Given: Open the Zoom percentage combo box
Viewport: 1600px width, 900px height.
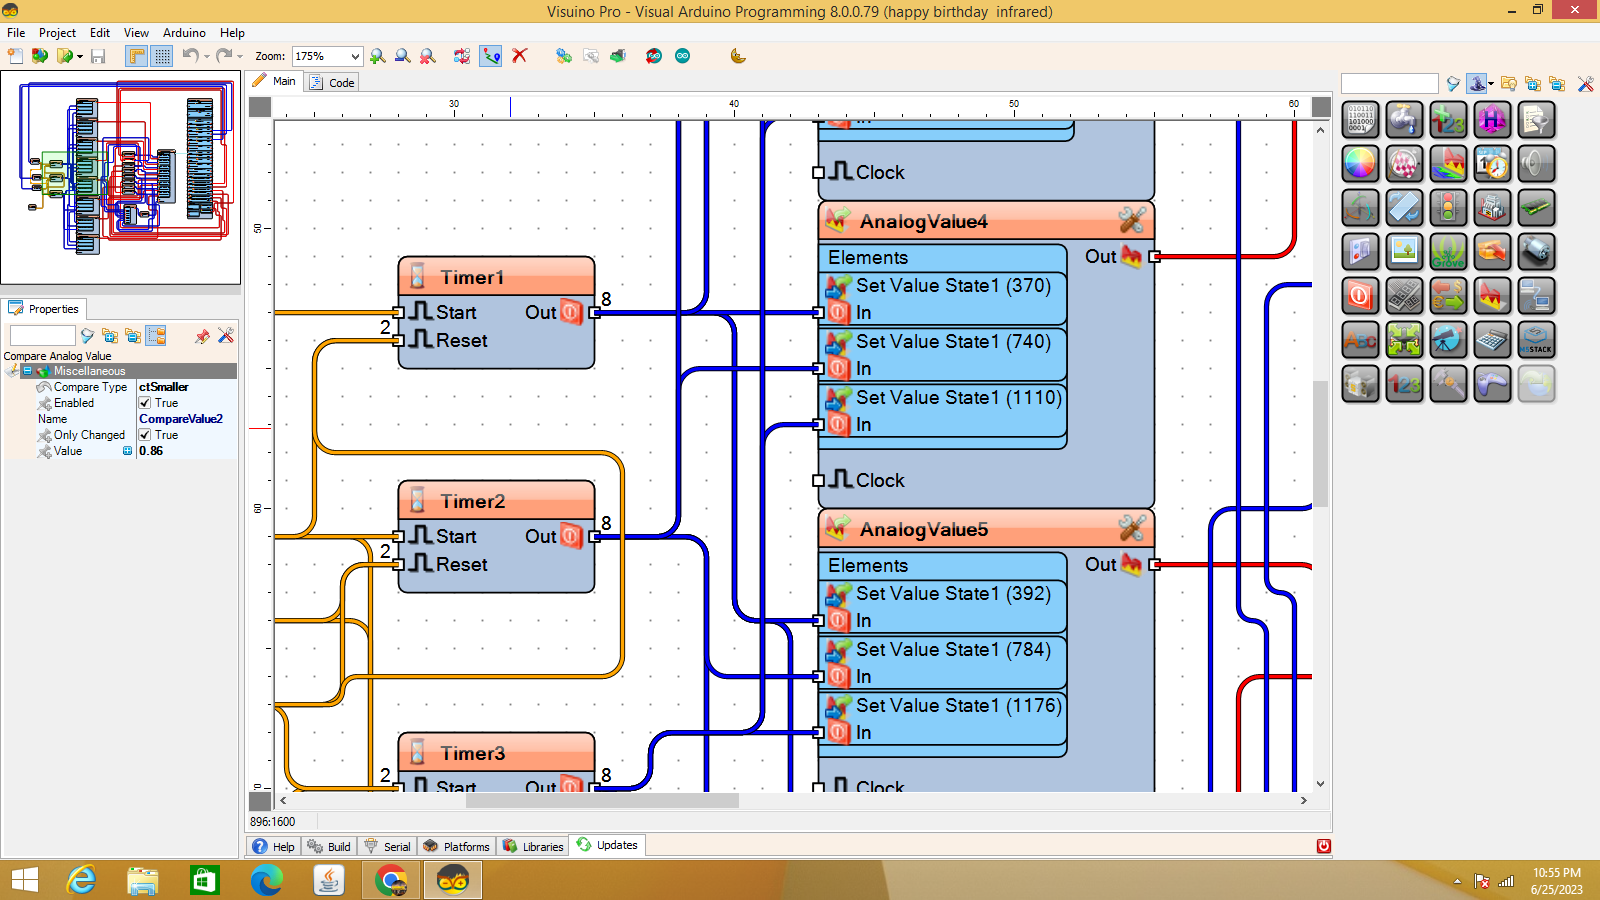Looking at the screenshot, I should pyautogui.click(x=327, y=56).
